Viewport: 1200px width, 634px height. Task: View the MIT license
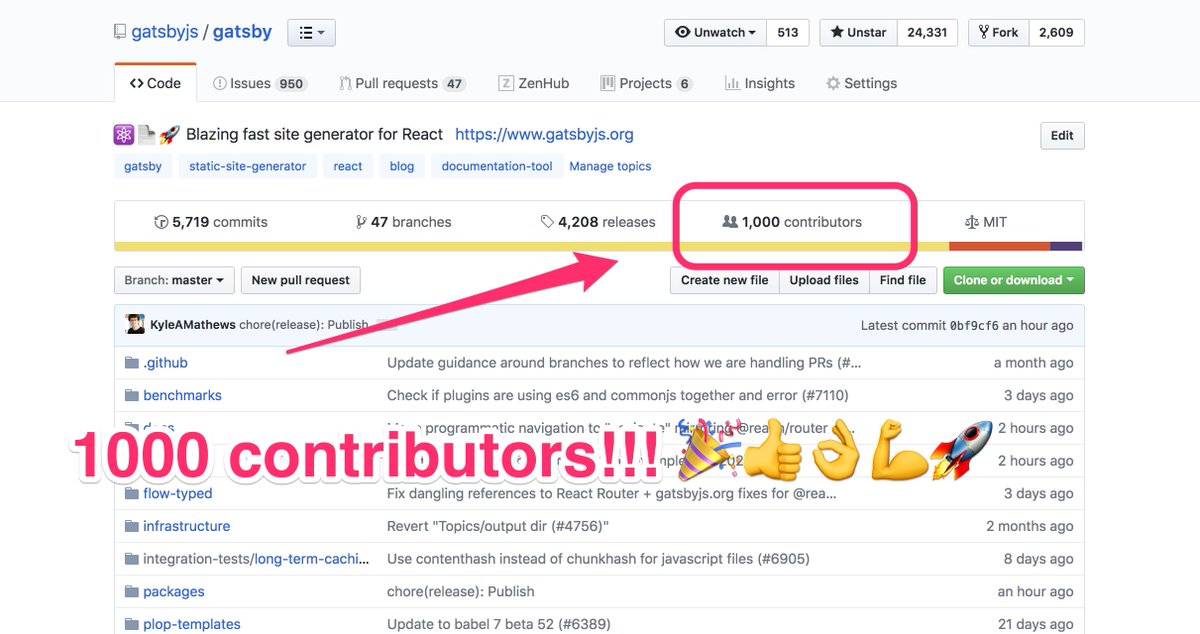tap(986, 222)
